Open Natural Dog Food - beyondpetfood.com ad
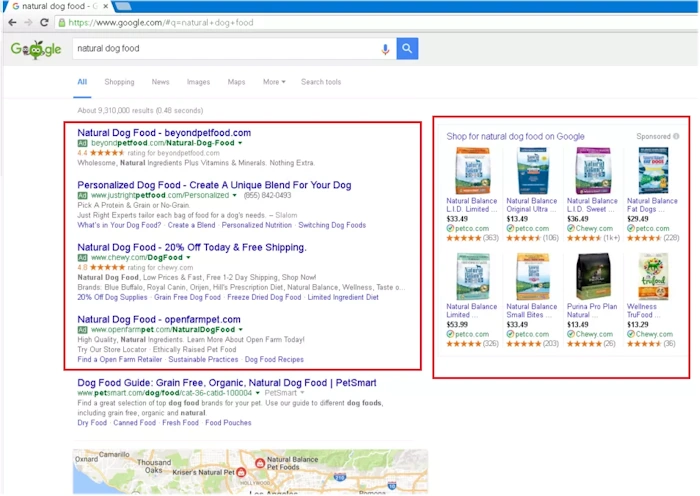Image resolution: width=700 pixels, height=496 pixels. coord(164,133)
